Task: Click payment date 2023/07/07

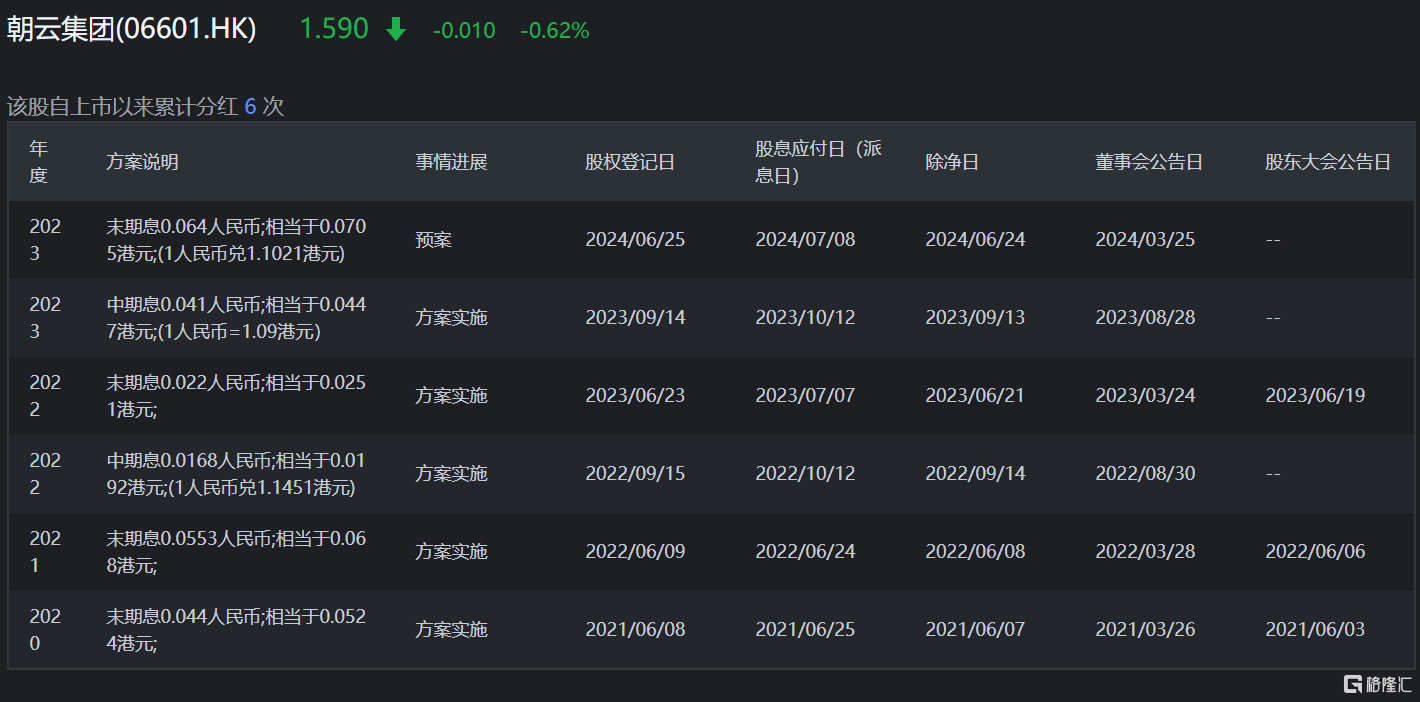Action: 805,396
